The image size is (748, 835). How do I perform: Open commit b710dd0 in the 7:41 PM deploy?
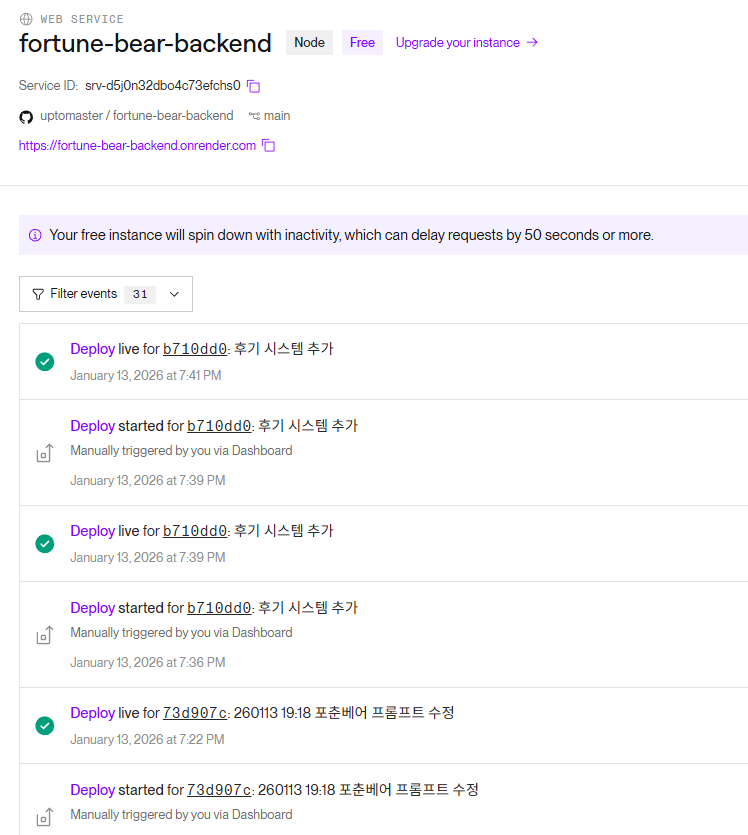click(x=195, y=349)
